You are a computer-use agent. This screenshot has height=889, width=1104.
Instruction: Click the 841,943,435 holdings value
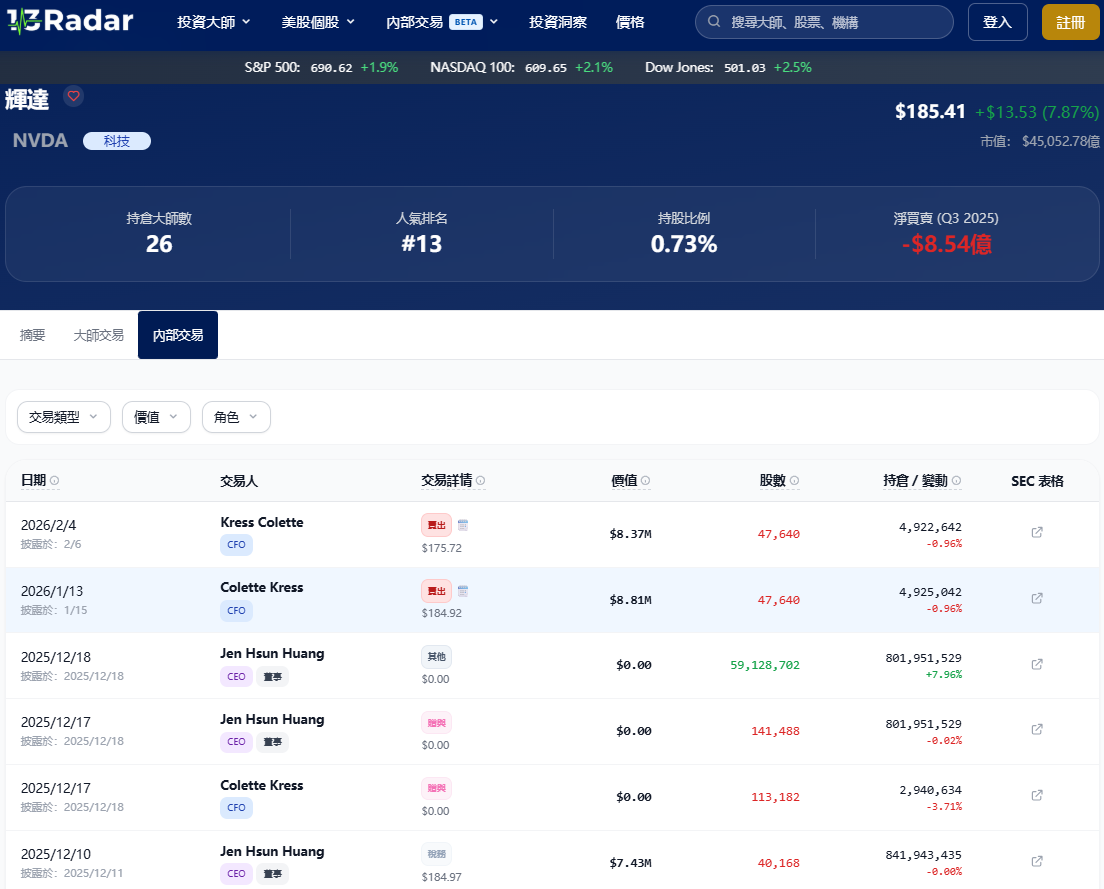pyautogui.click(x=923, y=855)
